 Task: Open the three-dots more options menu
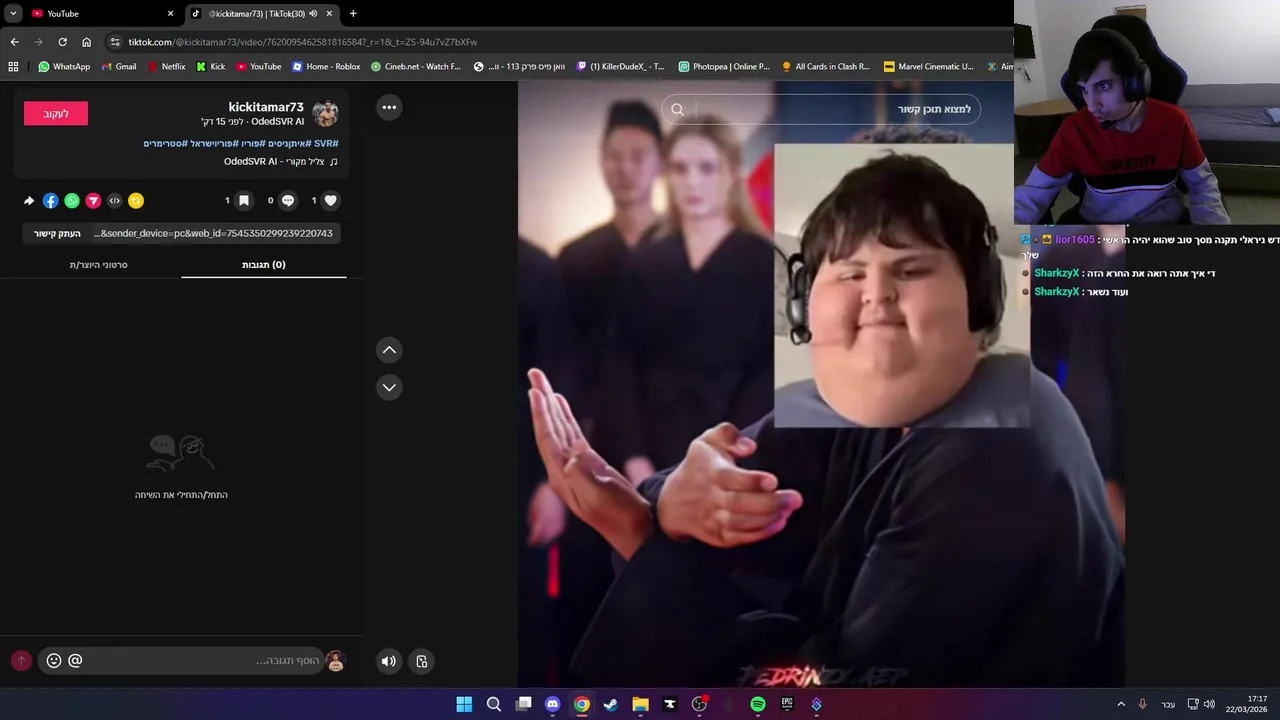coord(389,107)
